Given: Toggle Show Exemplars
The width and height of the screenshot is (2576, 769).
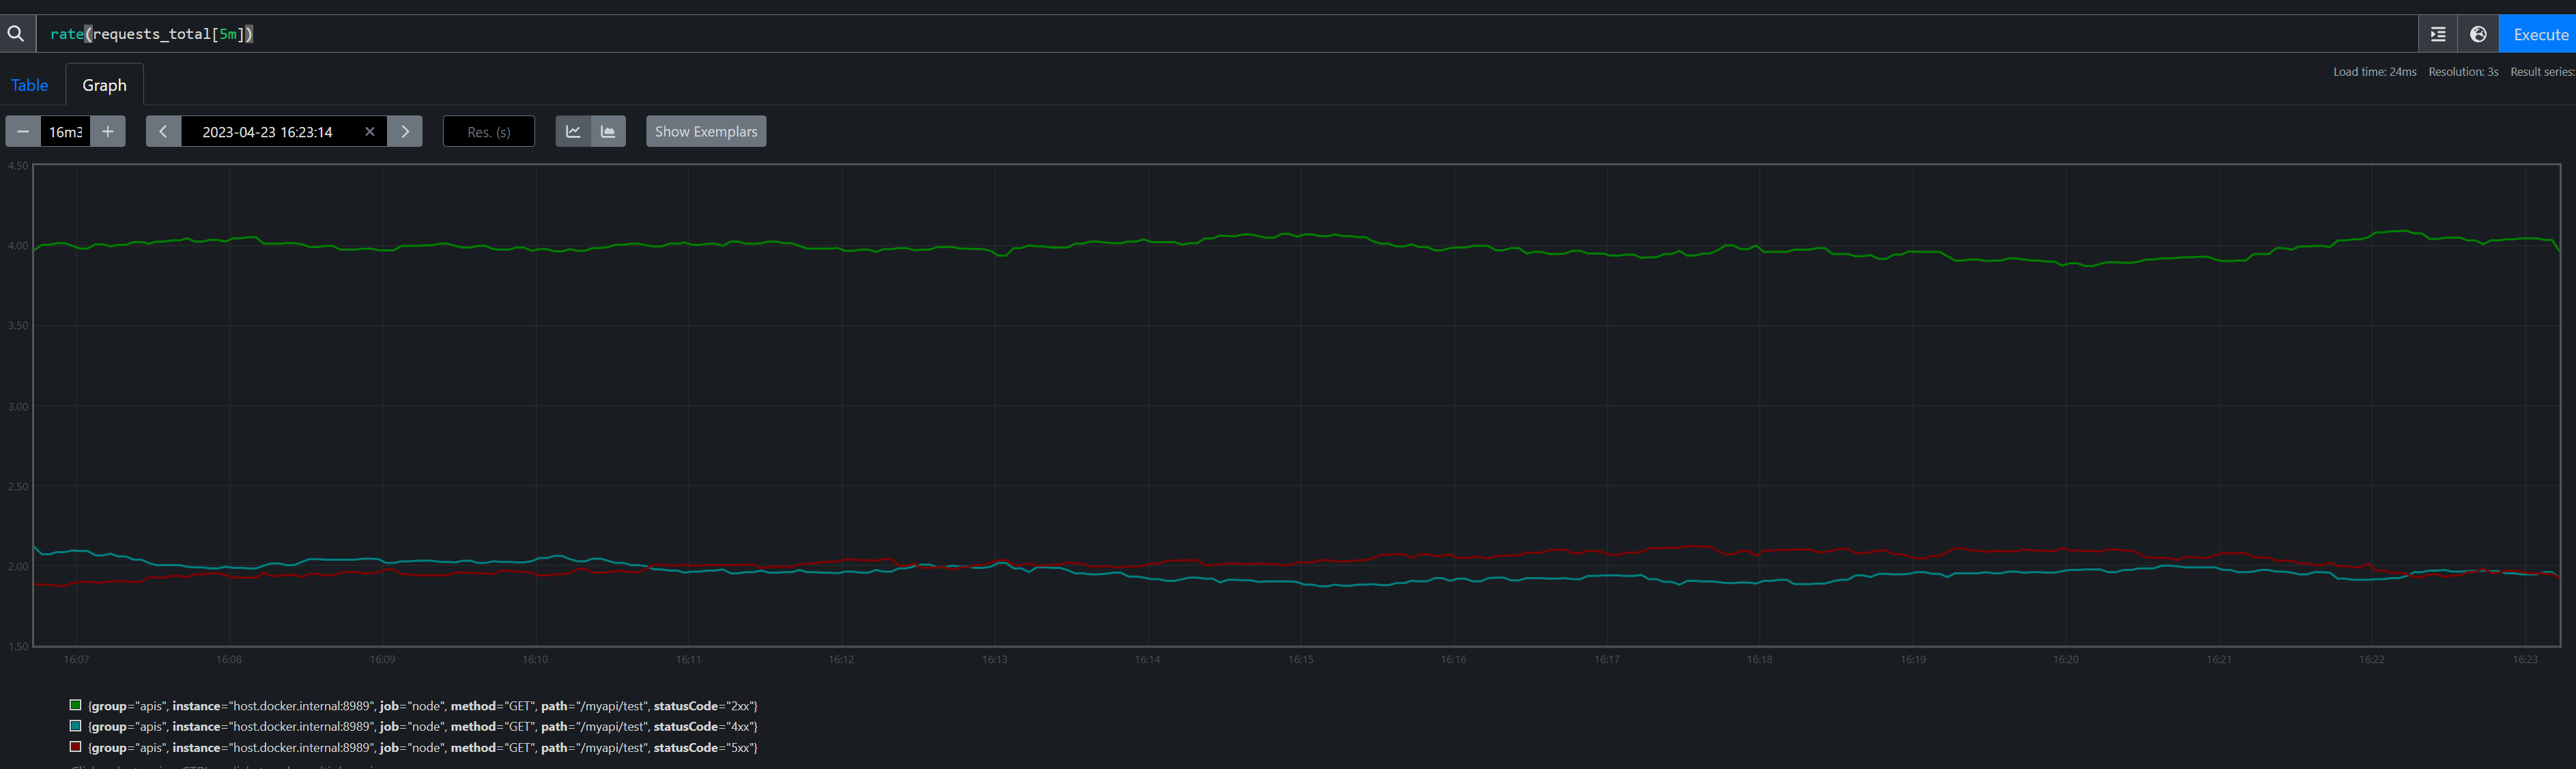Looking at the screenshot, I should pos(706,131).
